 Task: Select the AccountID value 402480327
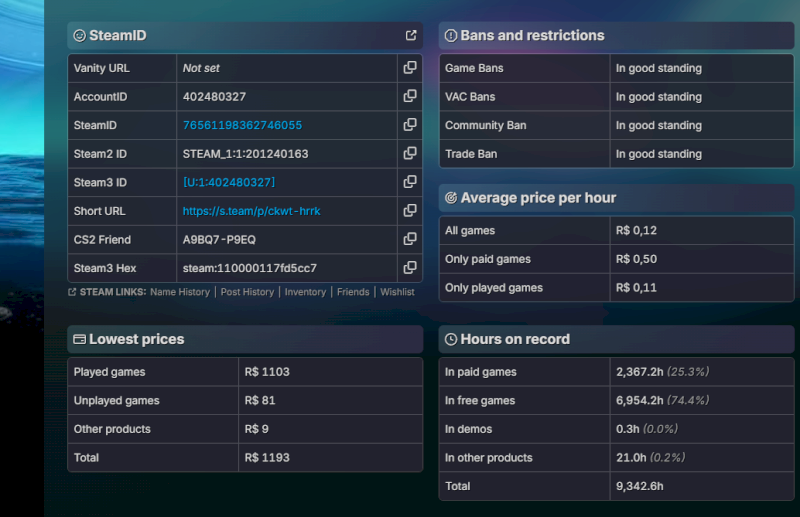coord(214,96)
